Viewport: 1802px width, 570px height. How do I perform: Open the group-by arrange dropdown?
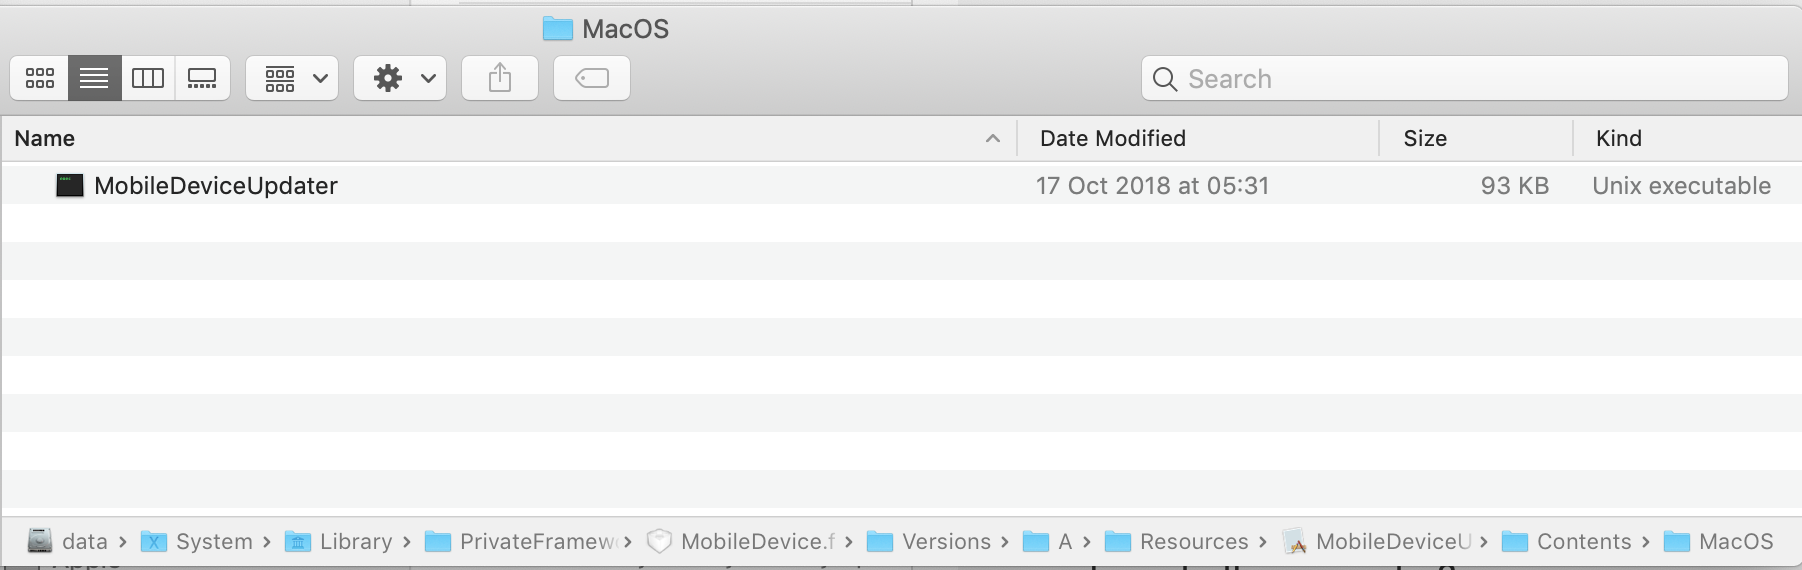click(x=292, y=78)
